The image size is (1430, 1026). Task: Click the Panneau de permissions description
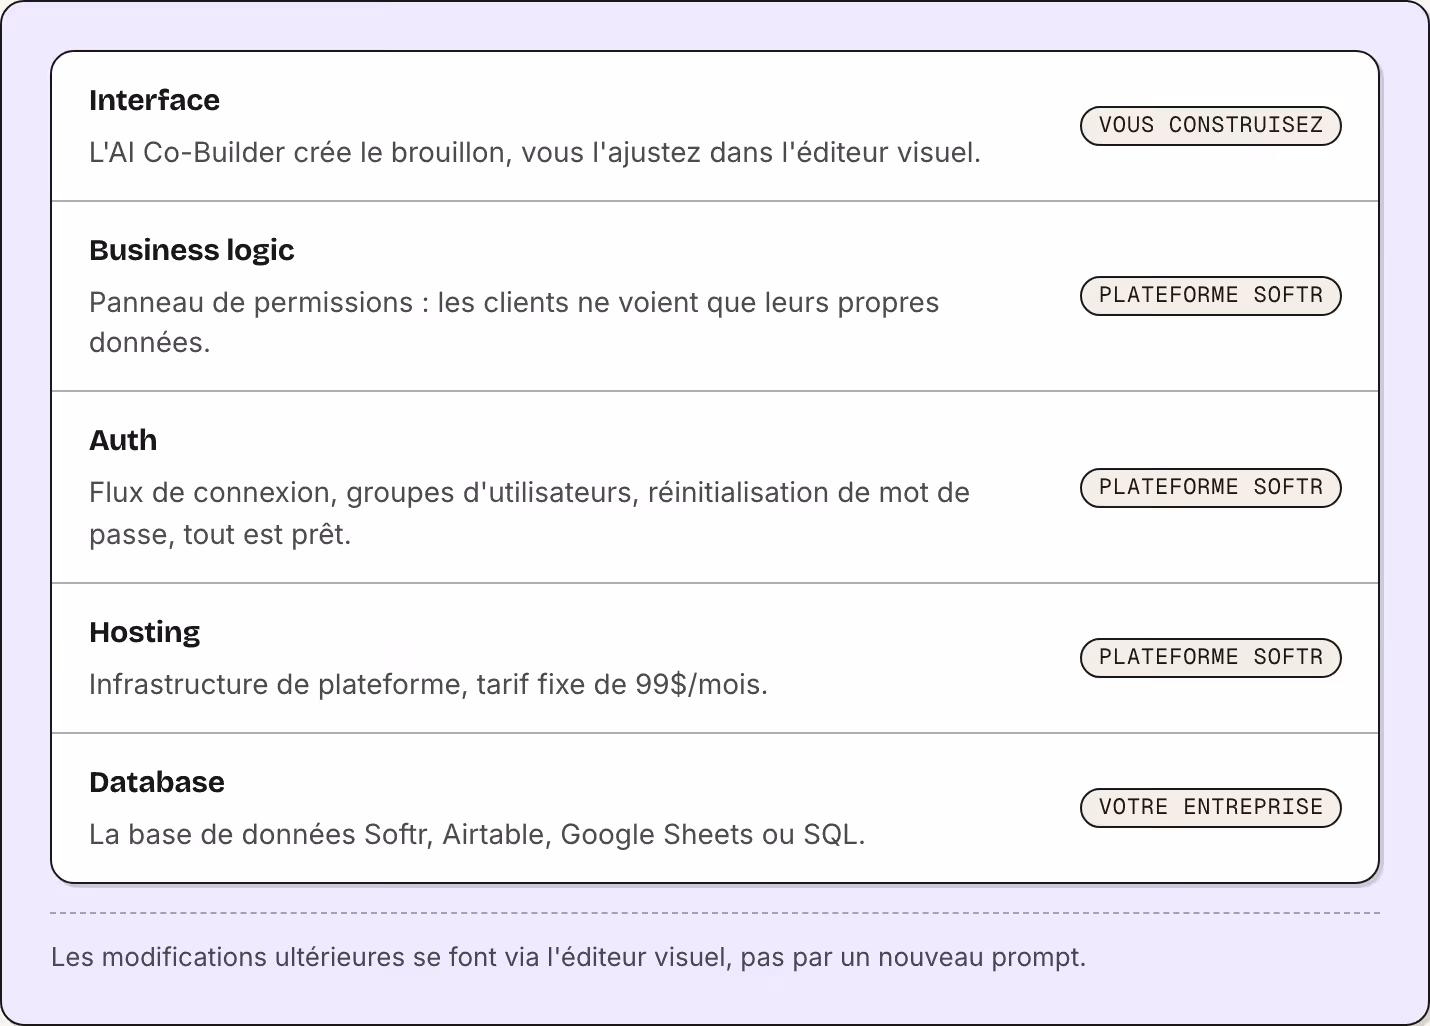pos(514,322)
